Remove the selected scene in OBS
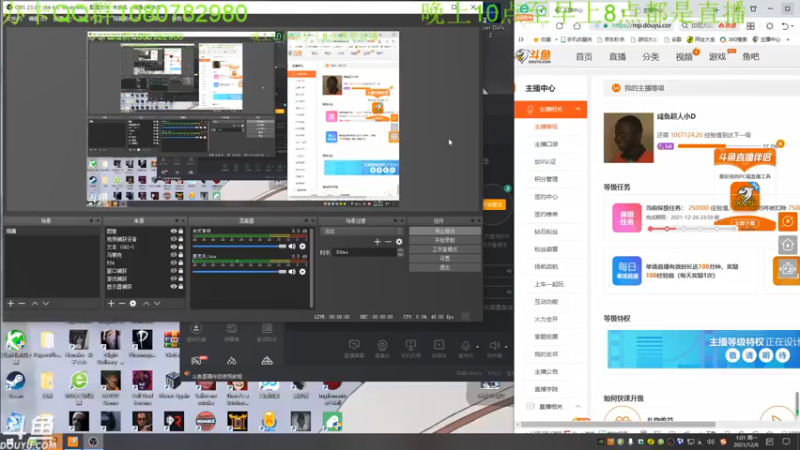Viewport: 800px width, 450px height. 21,304
